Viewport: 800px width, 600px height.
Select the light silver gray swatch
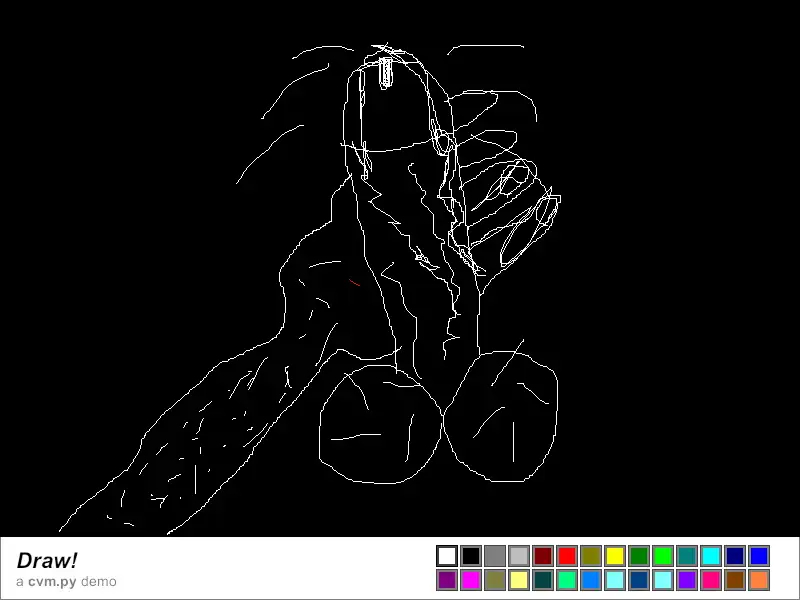click(x=519, y=556)
